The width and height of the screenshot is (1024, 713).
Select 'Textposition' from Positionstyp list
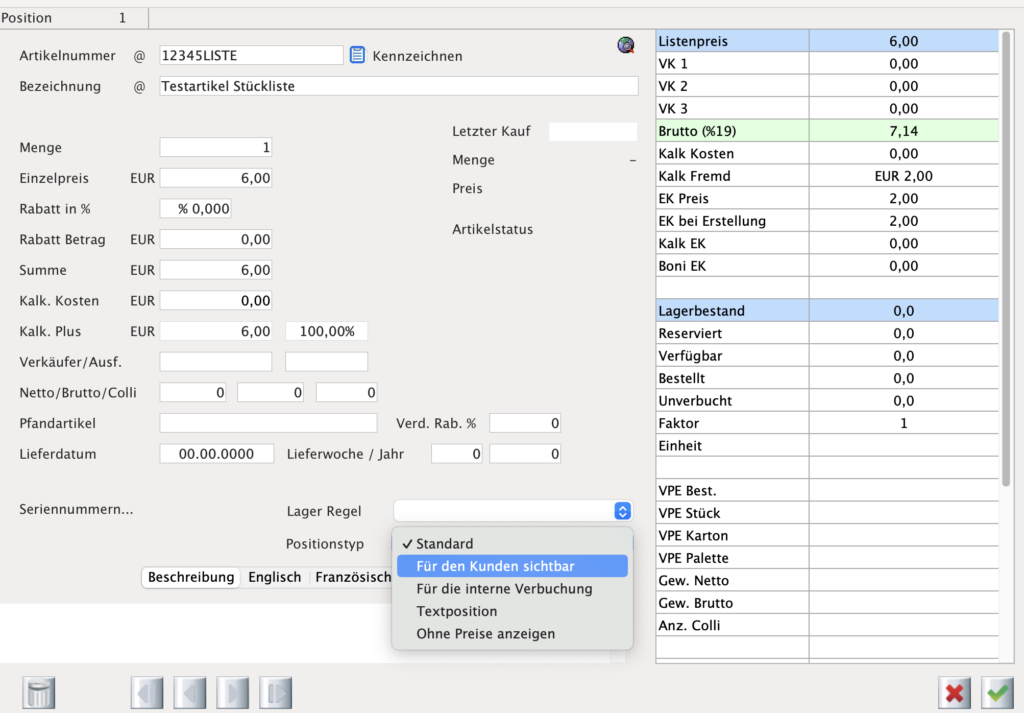(456, 611)
